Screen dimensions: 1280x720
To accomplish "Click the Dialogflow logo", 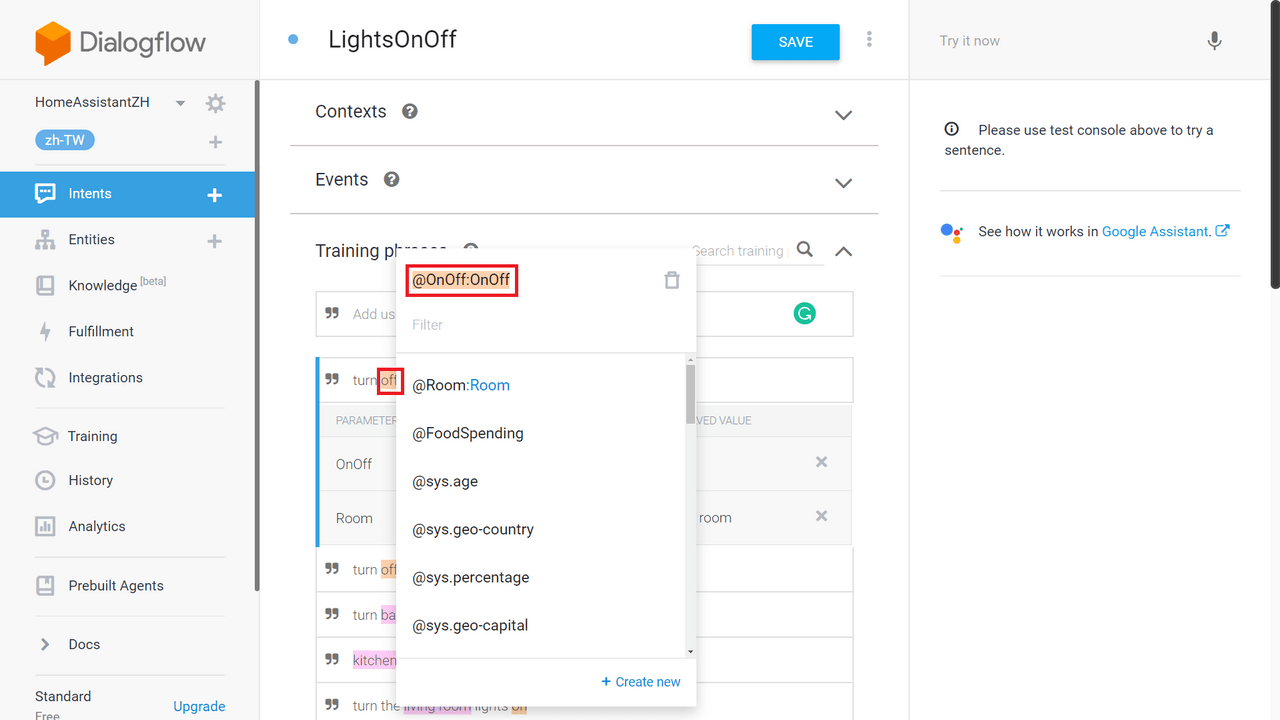I will coord(120,43).
